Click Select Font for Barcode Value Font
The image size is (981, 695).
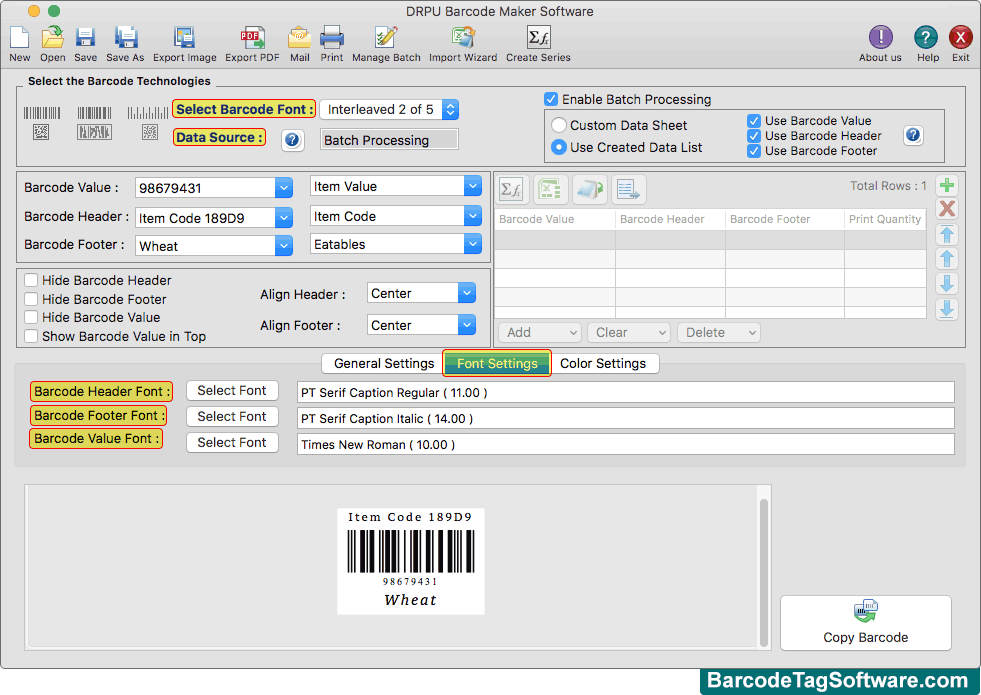click(232, 442)
